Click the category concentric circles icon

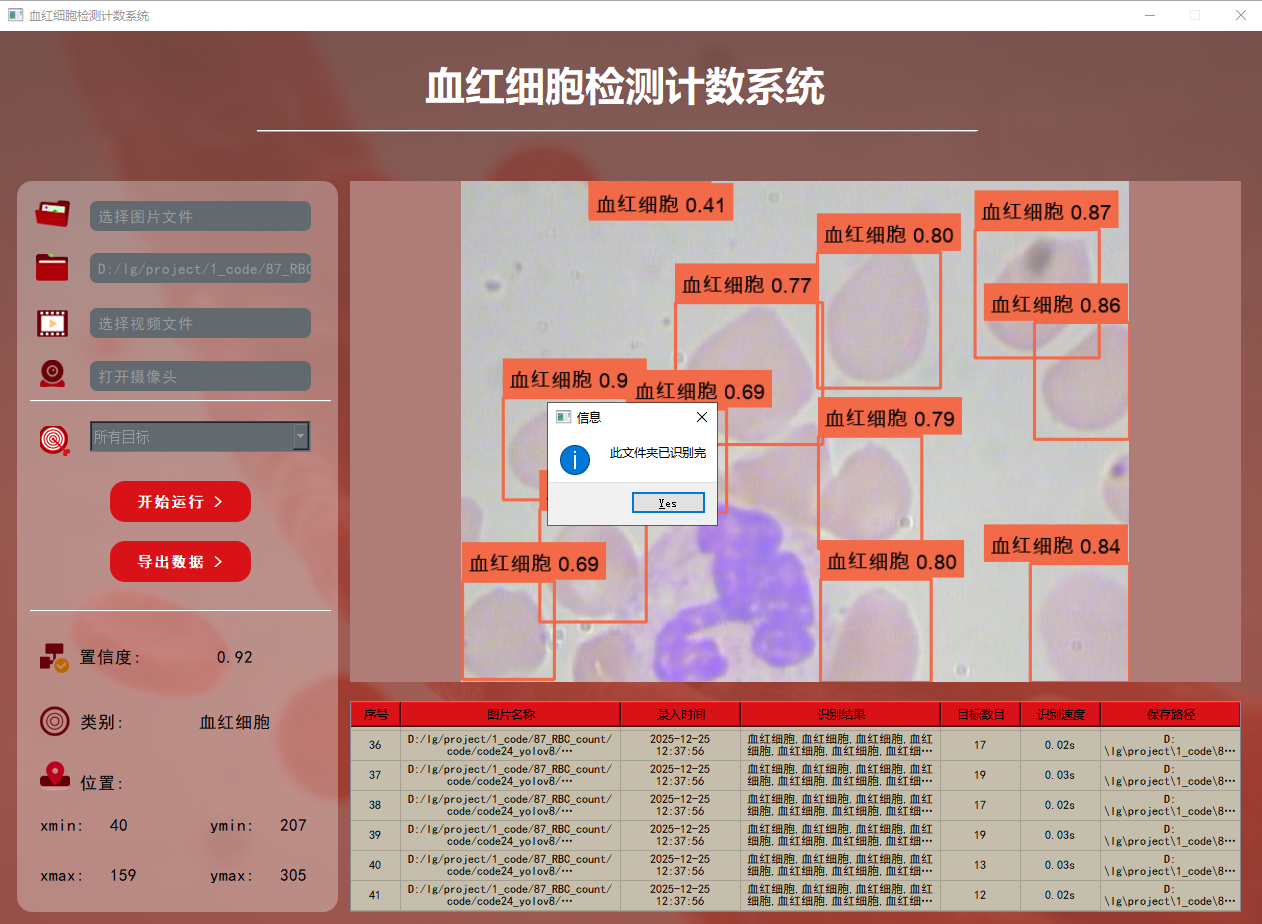[x=54, y=721]
